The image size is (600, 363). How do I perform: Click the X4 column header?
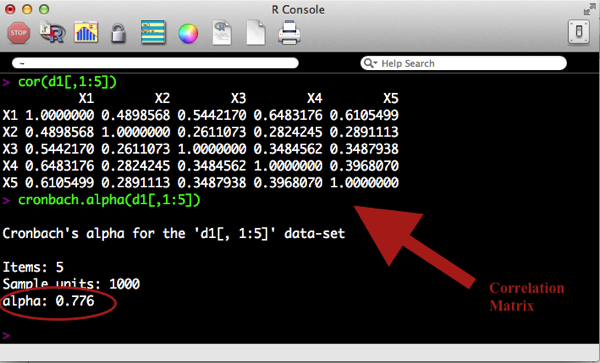(x=315, y=99)
